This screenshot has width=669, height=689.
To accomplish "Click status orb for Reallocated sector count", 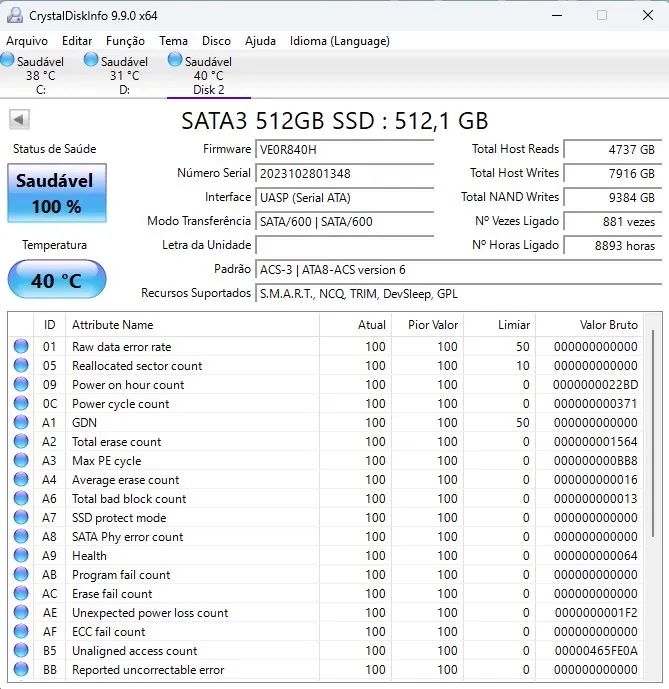I will pos(21,365).
